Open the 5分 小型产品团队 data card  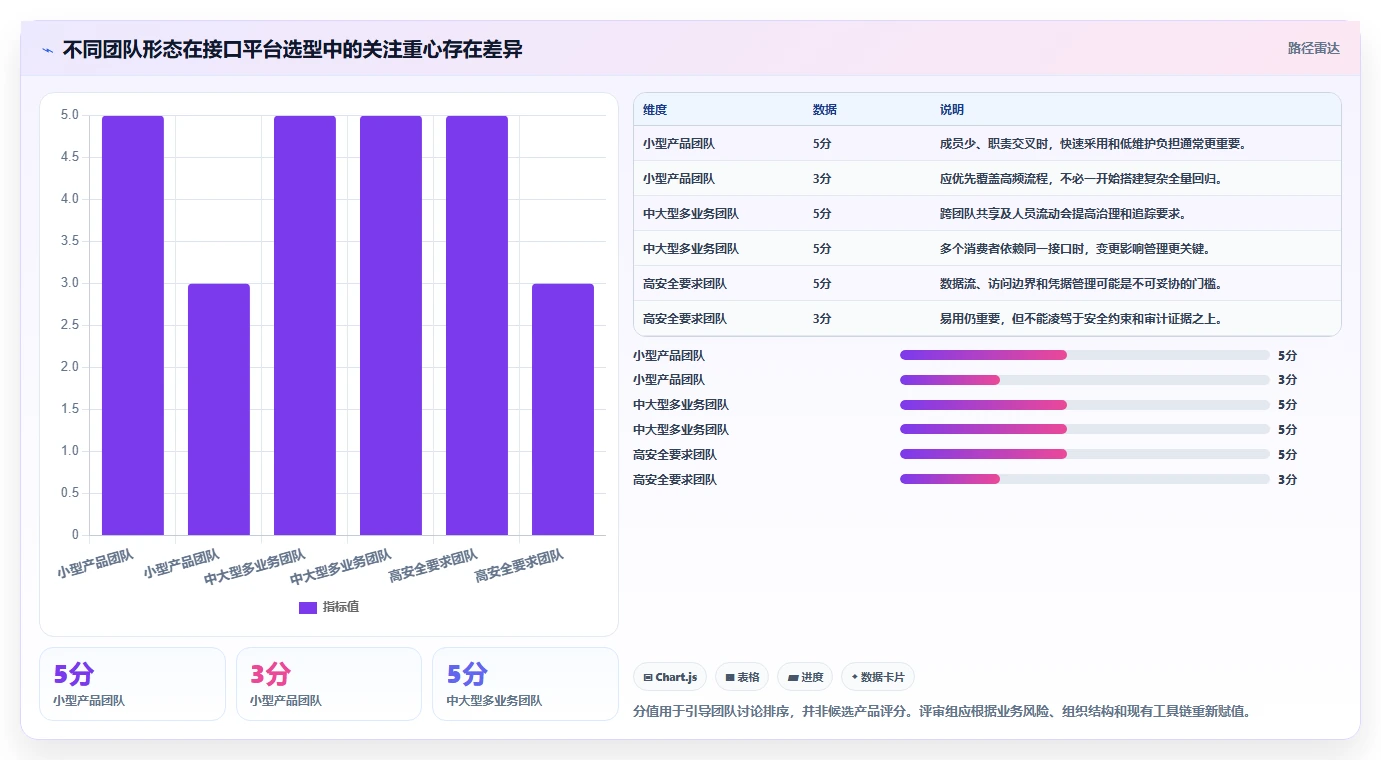tap(132, 684)
